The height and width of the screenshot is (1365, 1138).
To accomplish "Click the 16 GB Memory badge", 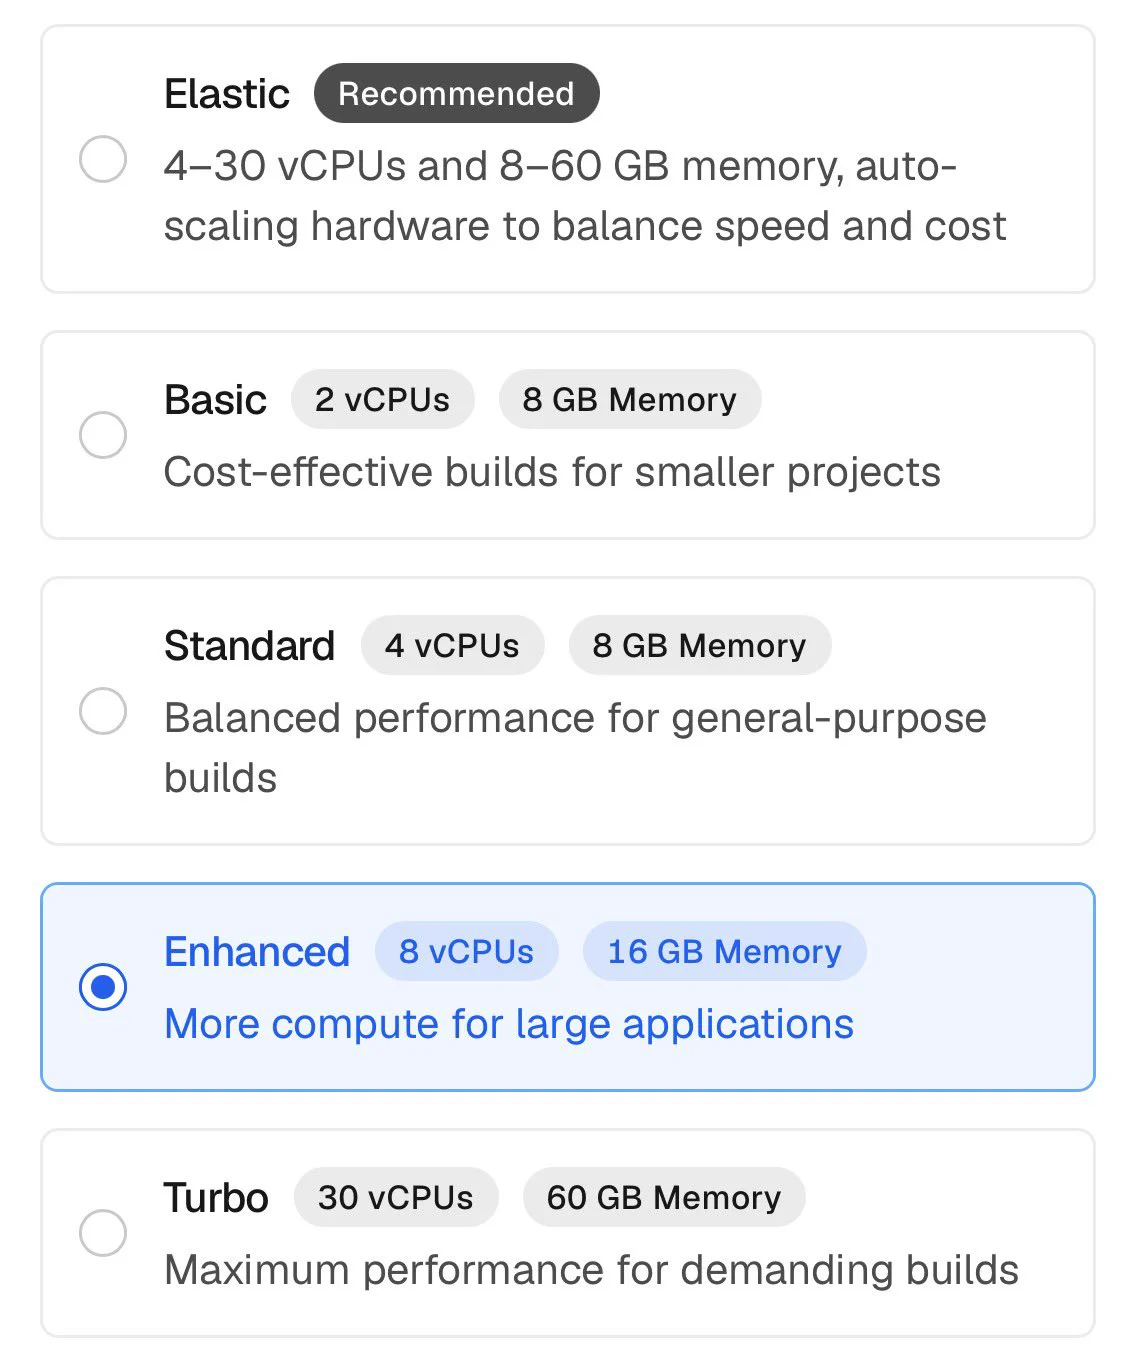I will click(x=725, y=952).
